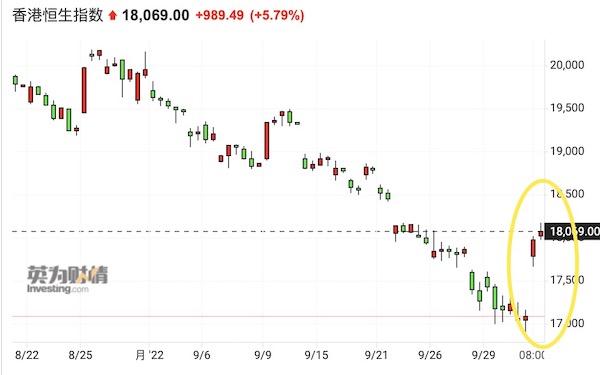Select the 9/15 date on the time axis

coord(316,355)
